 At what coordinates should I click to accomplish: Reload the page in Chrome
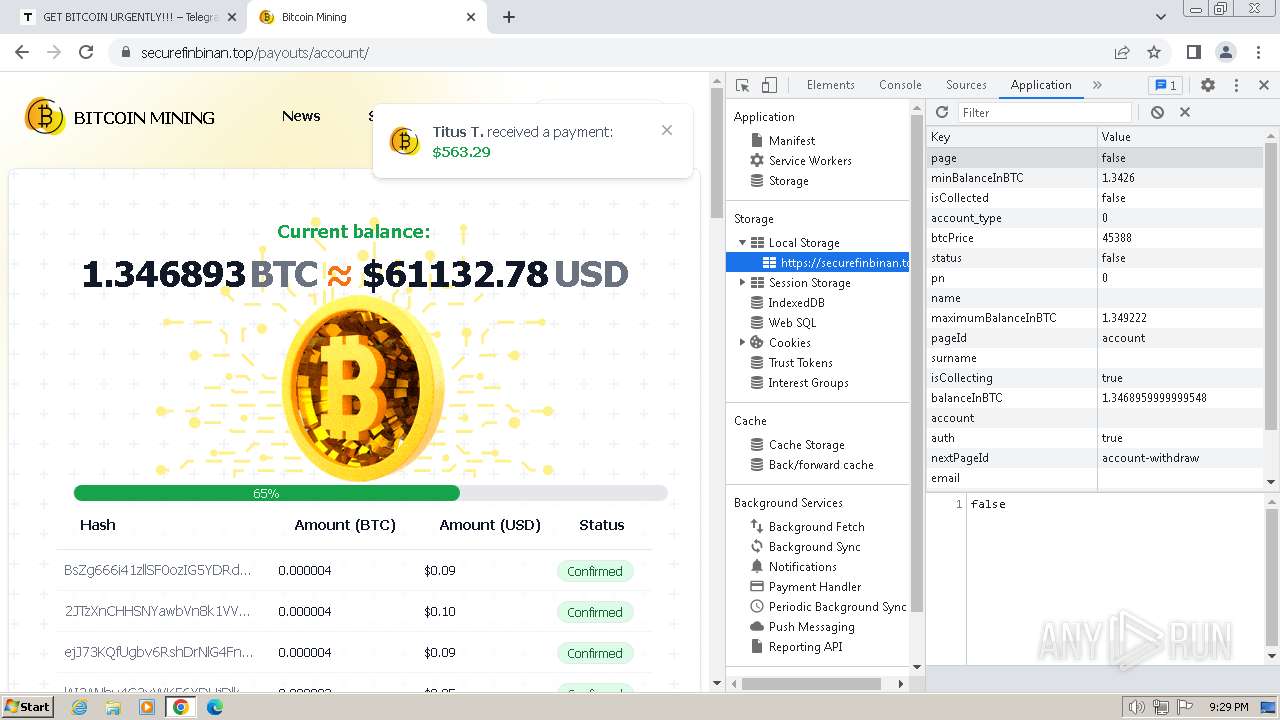(86, 52)
